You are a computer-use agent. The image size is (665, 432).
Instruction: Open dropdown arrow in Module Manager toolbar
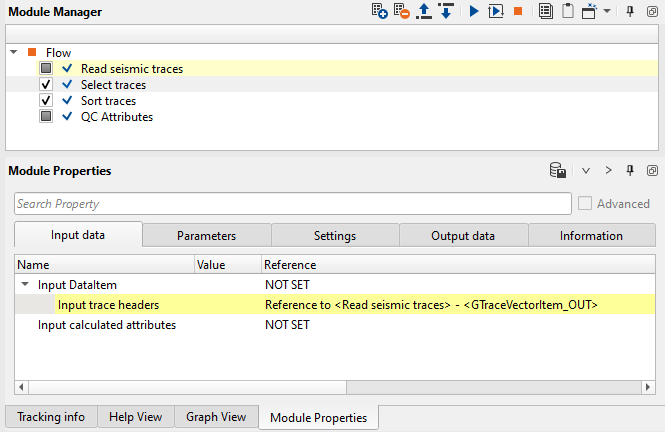pos(607,12)
